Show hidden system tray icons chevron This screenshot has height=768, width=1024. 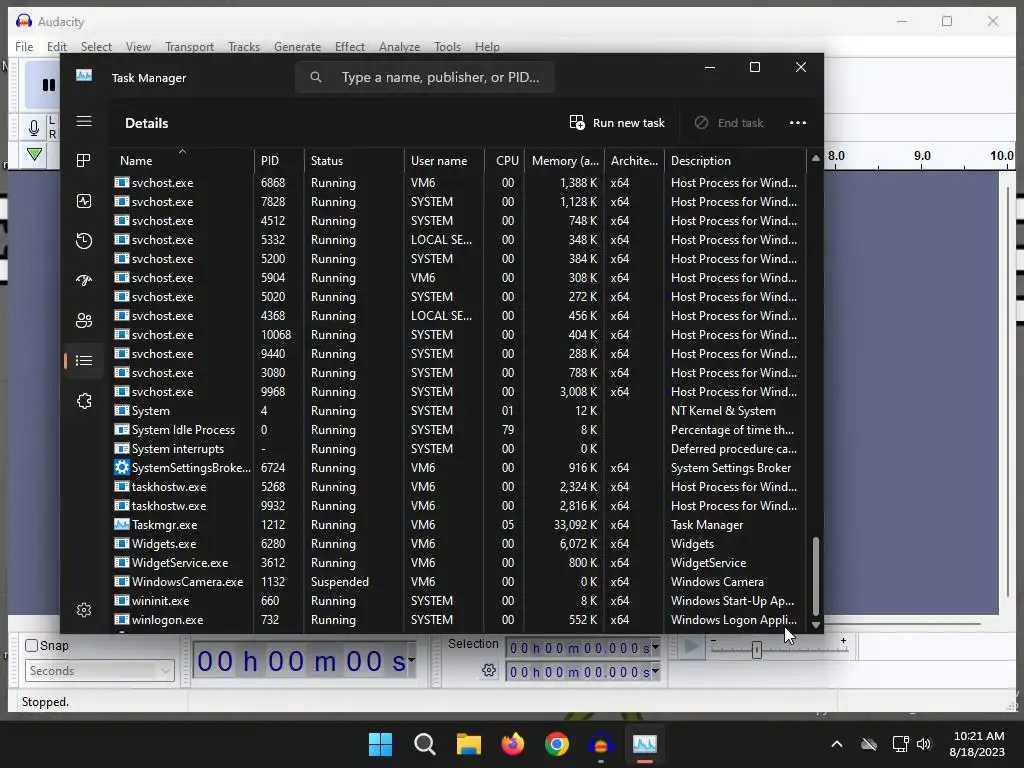click(837, 744)
